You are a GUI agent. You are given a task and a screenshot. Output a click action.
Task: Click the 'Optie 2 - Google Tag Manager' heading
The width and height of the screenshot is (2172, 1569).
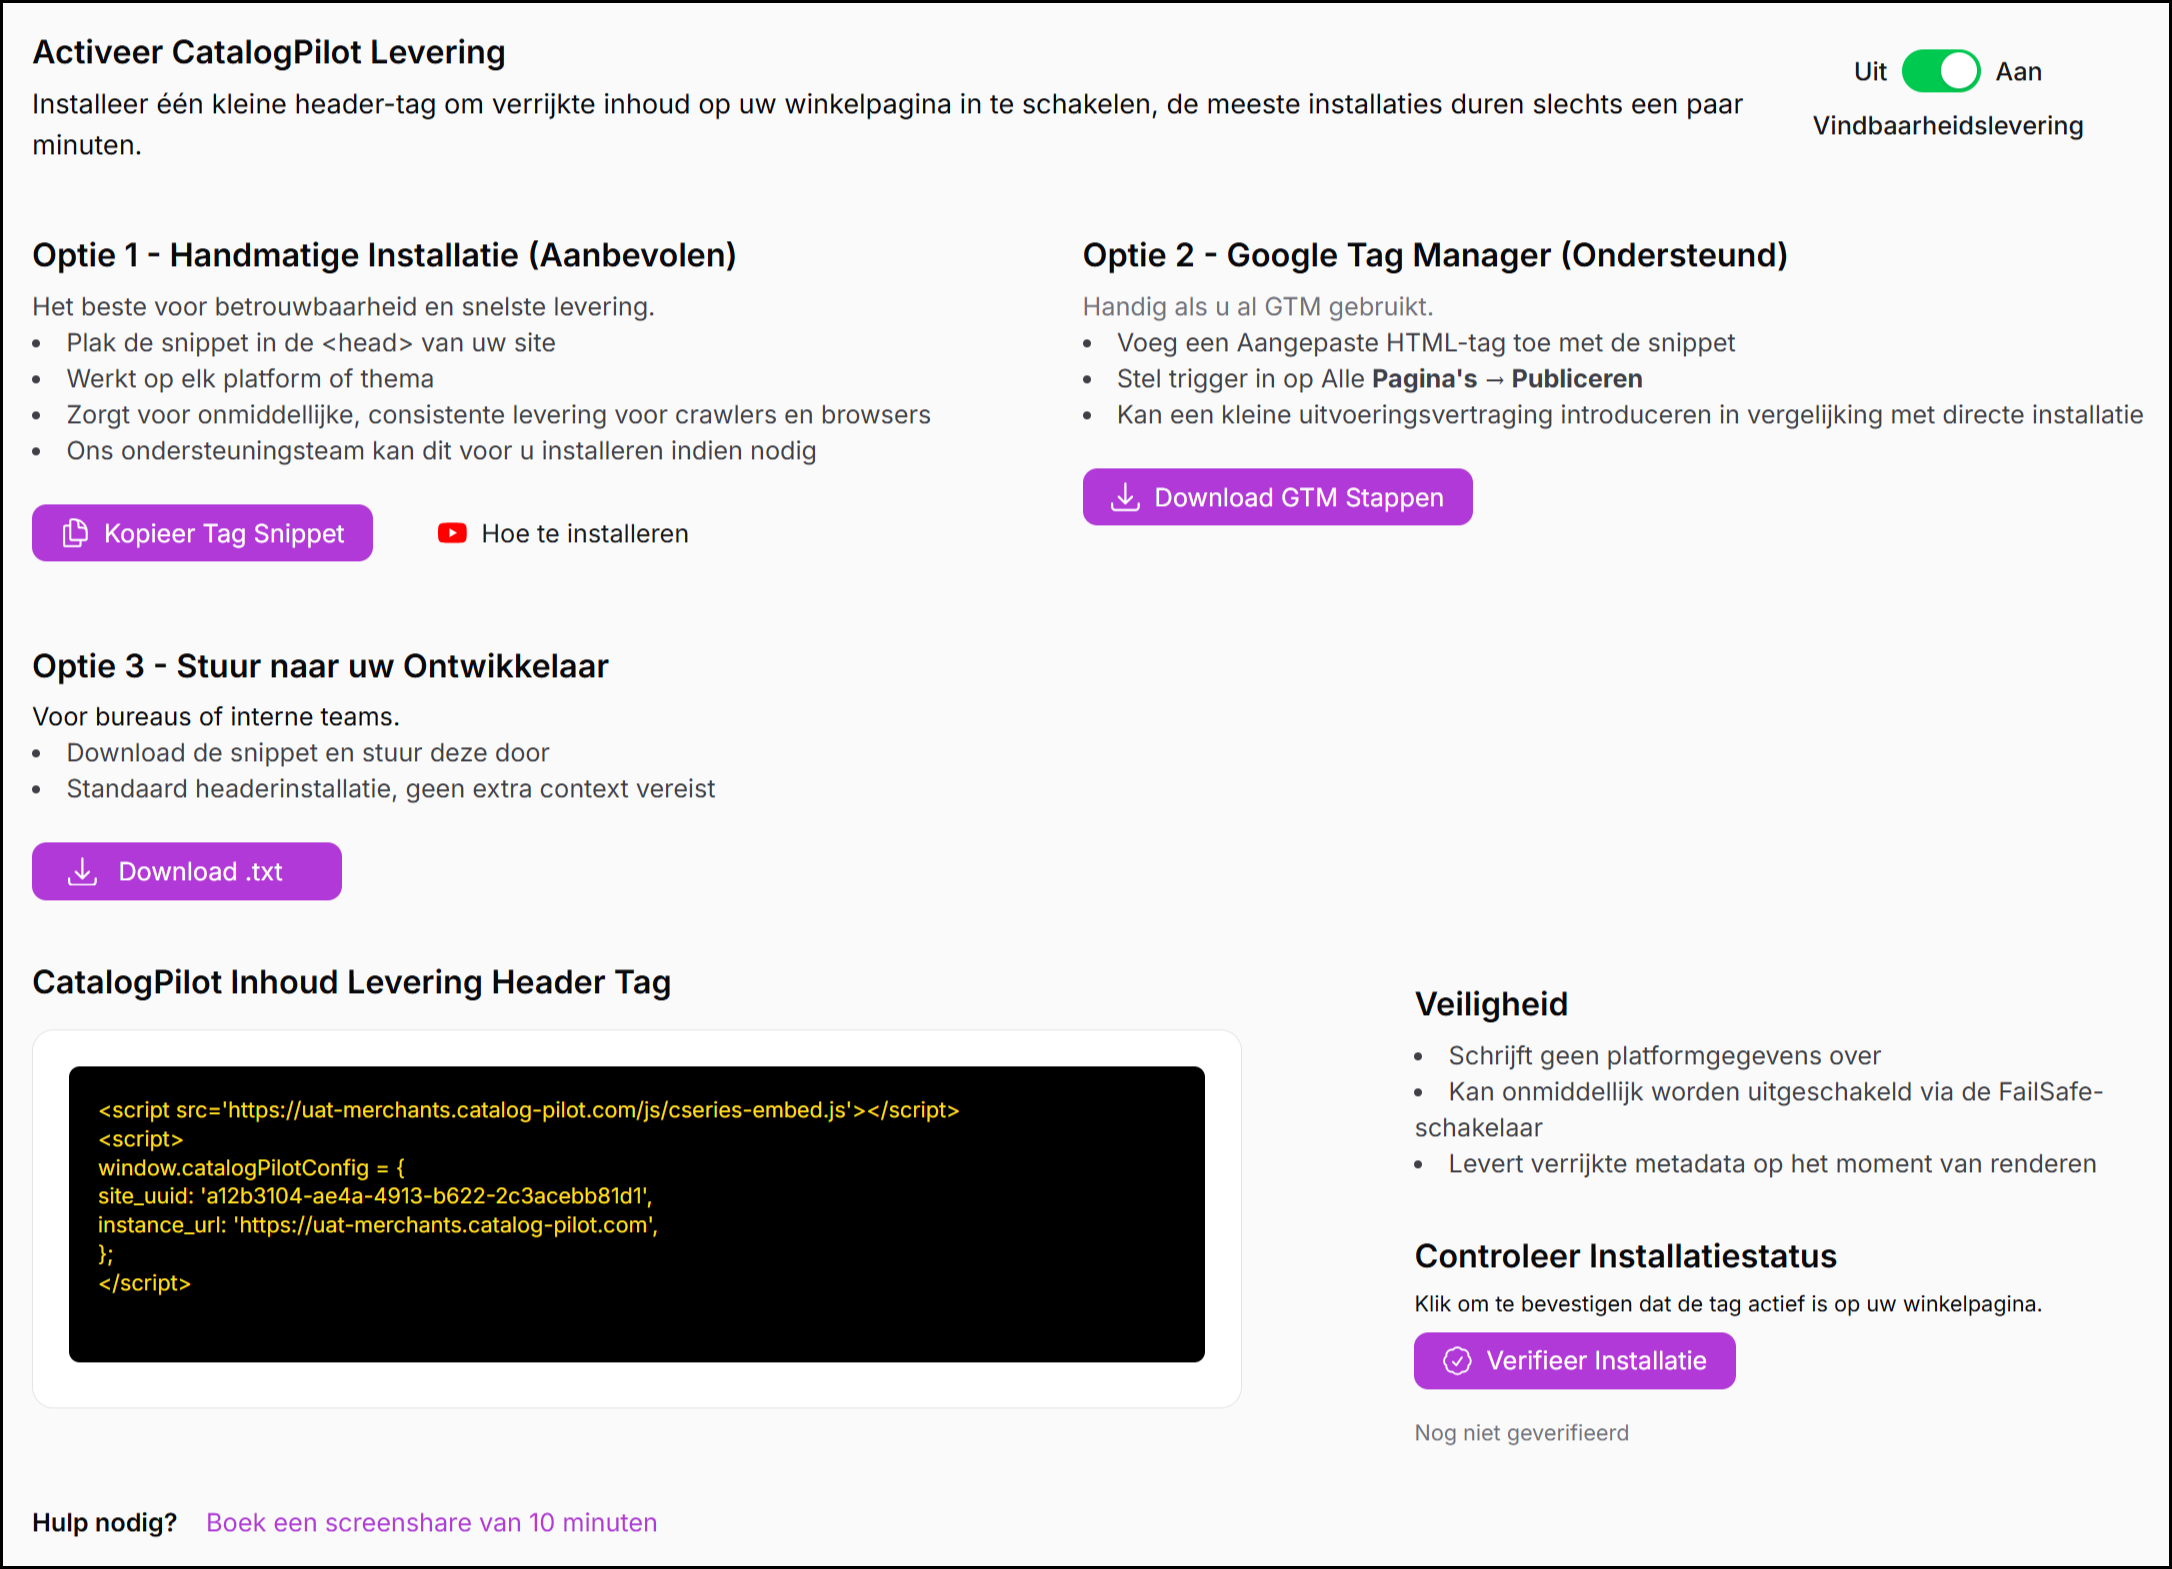tap(1434, 255)
